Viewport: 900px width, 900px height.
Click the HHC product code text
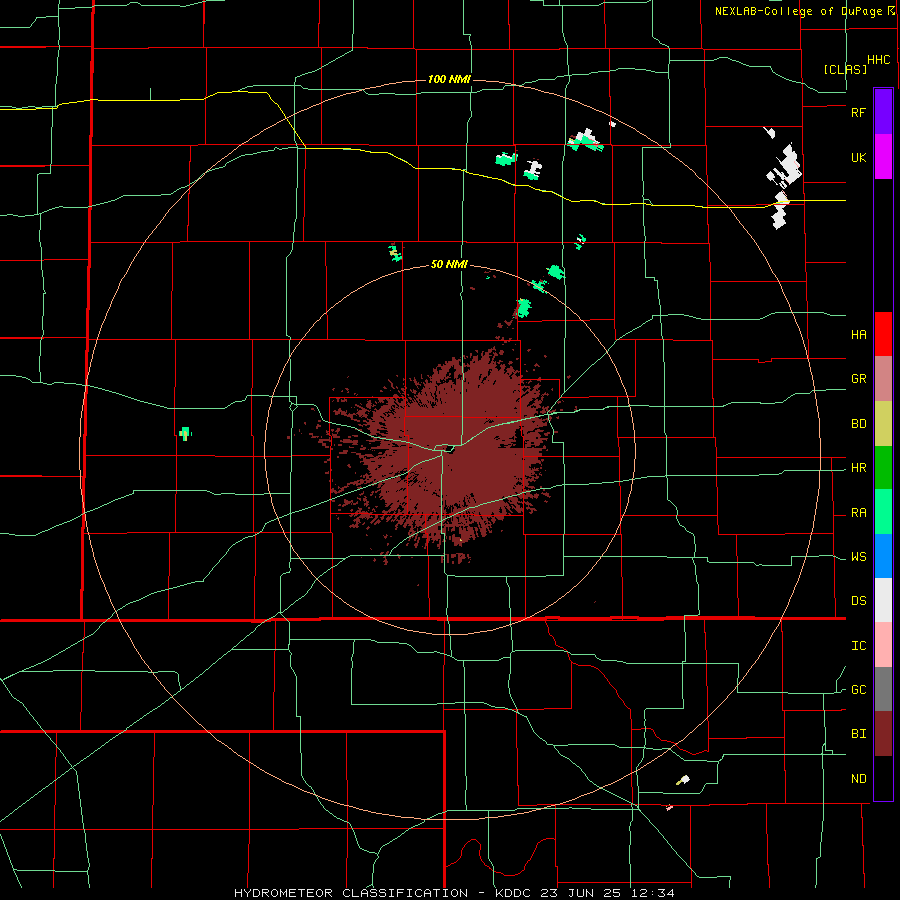[878, 60]
